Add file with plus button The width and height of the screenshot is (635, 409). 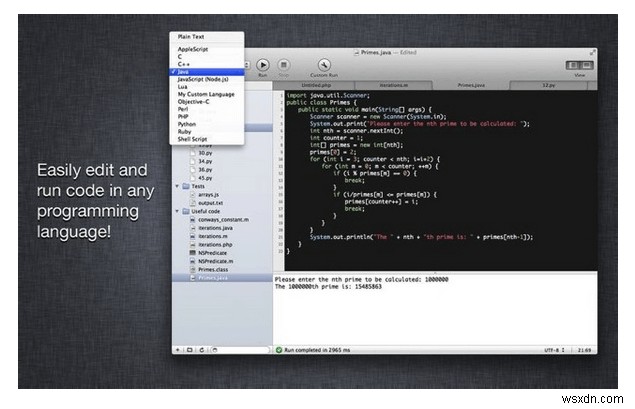(x=177, y=350)
